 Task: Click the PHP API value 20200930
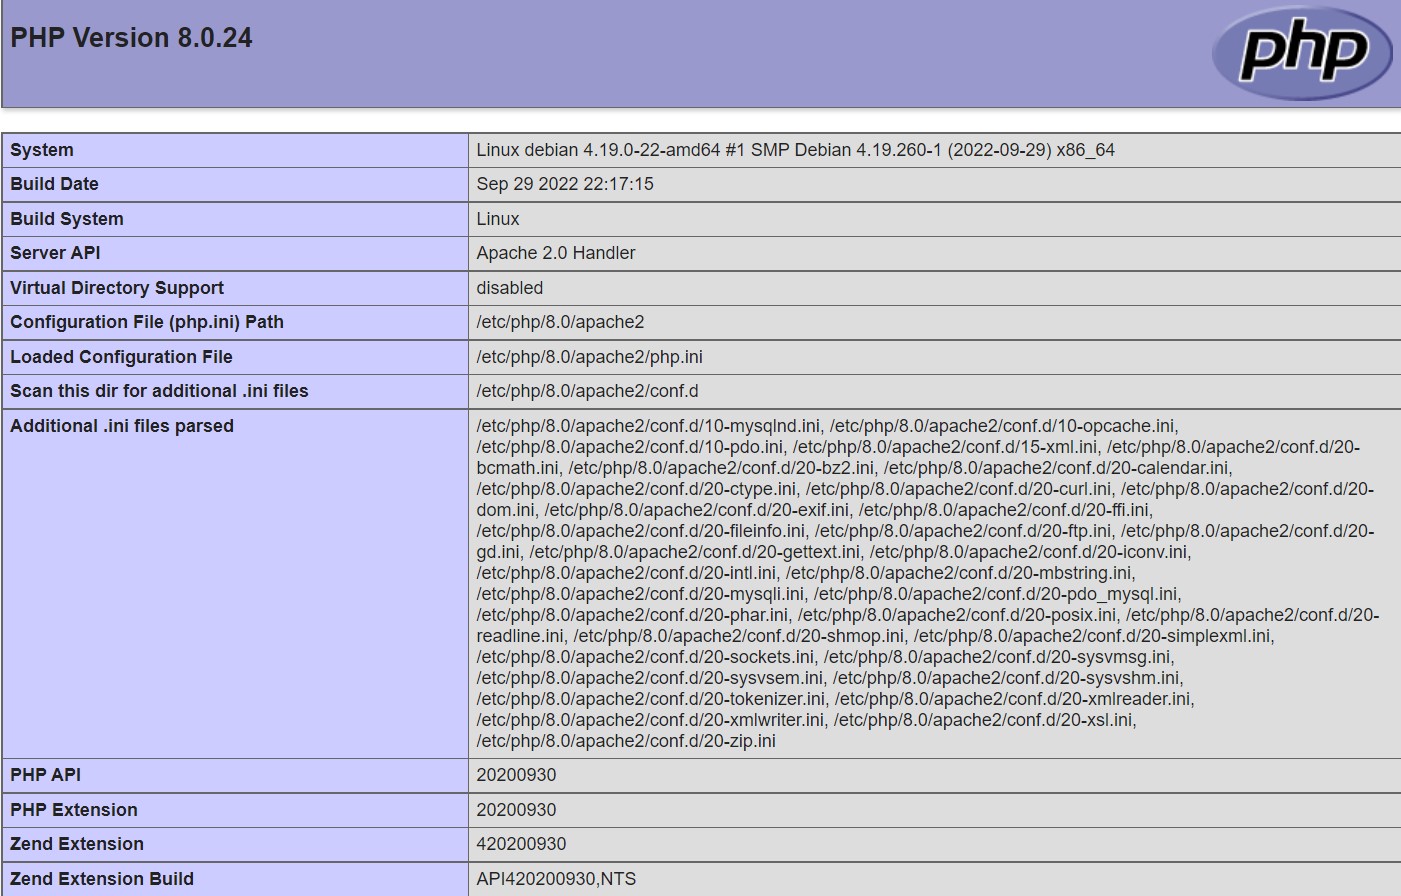[x=516, y=775]
